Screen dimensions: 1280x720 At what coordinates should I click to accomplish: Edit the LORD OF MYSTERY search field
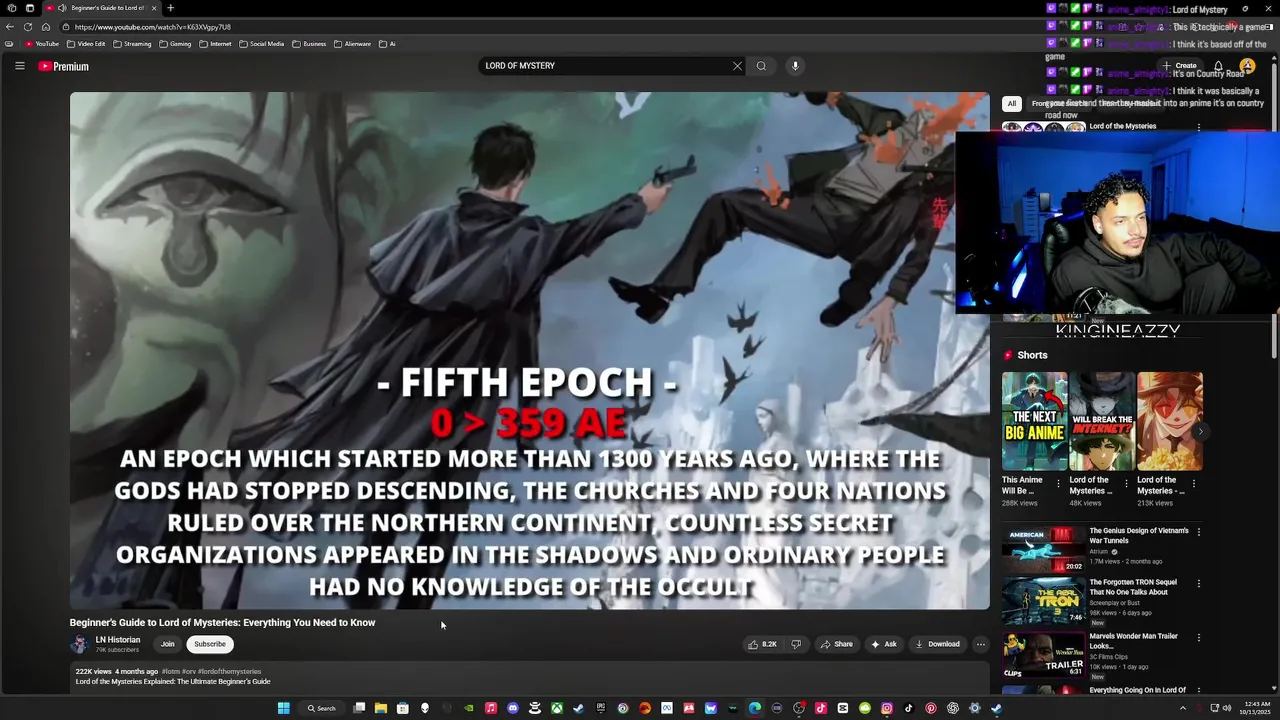pos(605,66)
